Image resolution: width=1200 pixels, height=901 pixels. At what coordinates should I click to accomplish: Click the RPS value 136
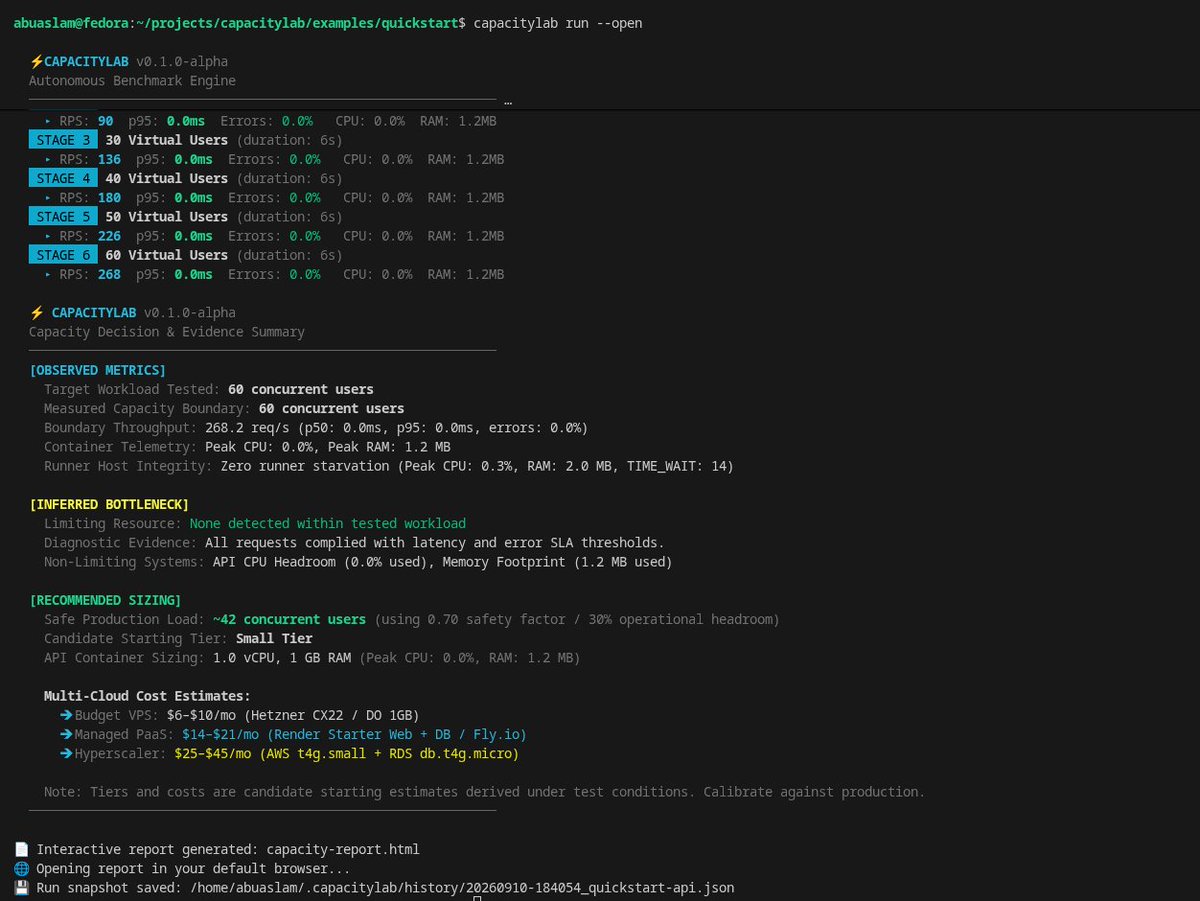click(x=109, y=159)
